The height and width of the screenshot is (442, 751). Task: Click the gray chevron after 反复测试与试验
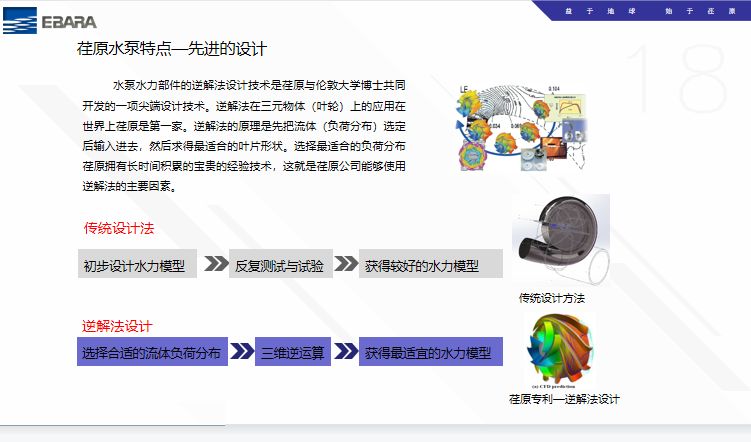click(345, 264)
